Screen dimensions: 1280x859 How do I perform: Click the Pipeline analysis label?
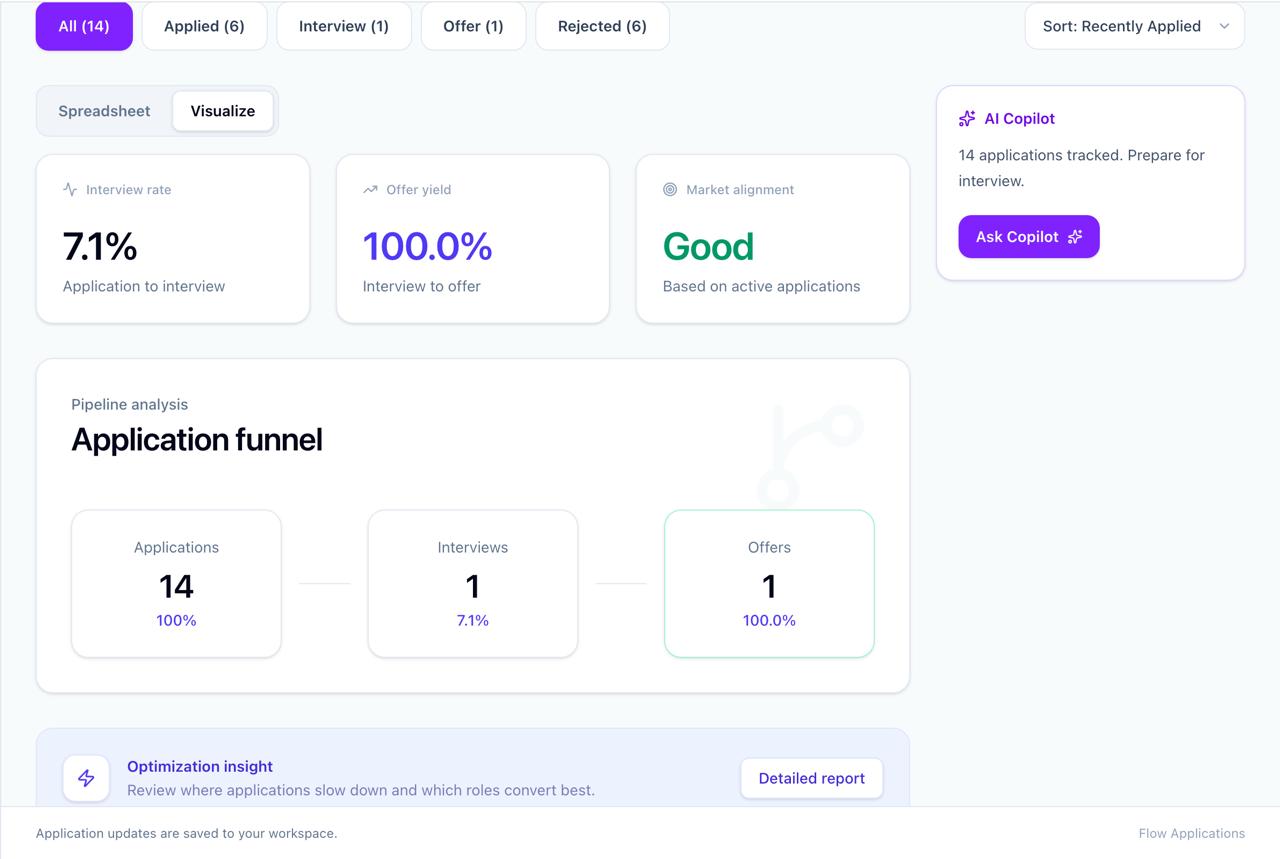(x=130, y=404)
